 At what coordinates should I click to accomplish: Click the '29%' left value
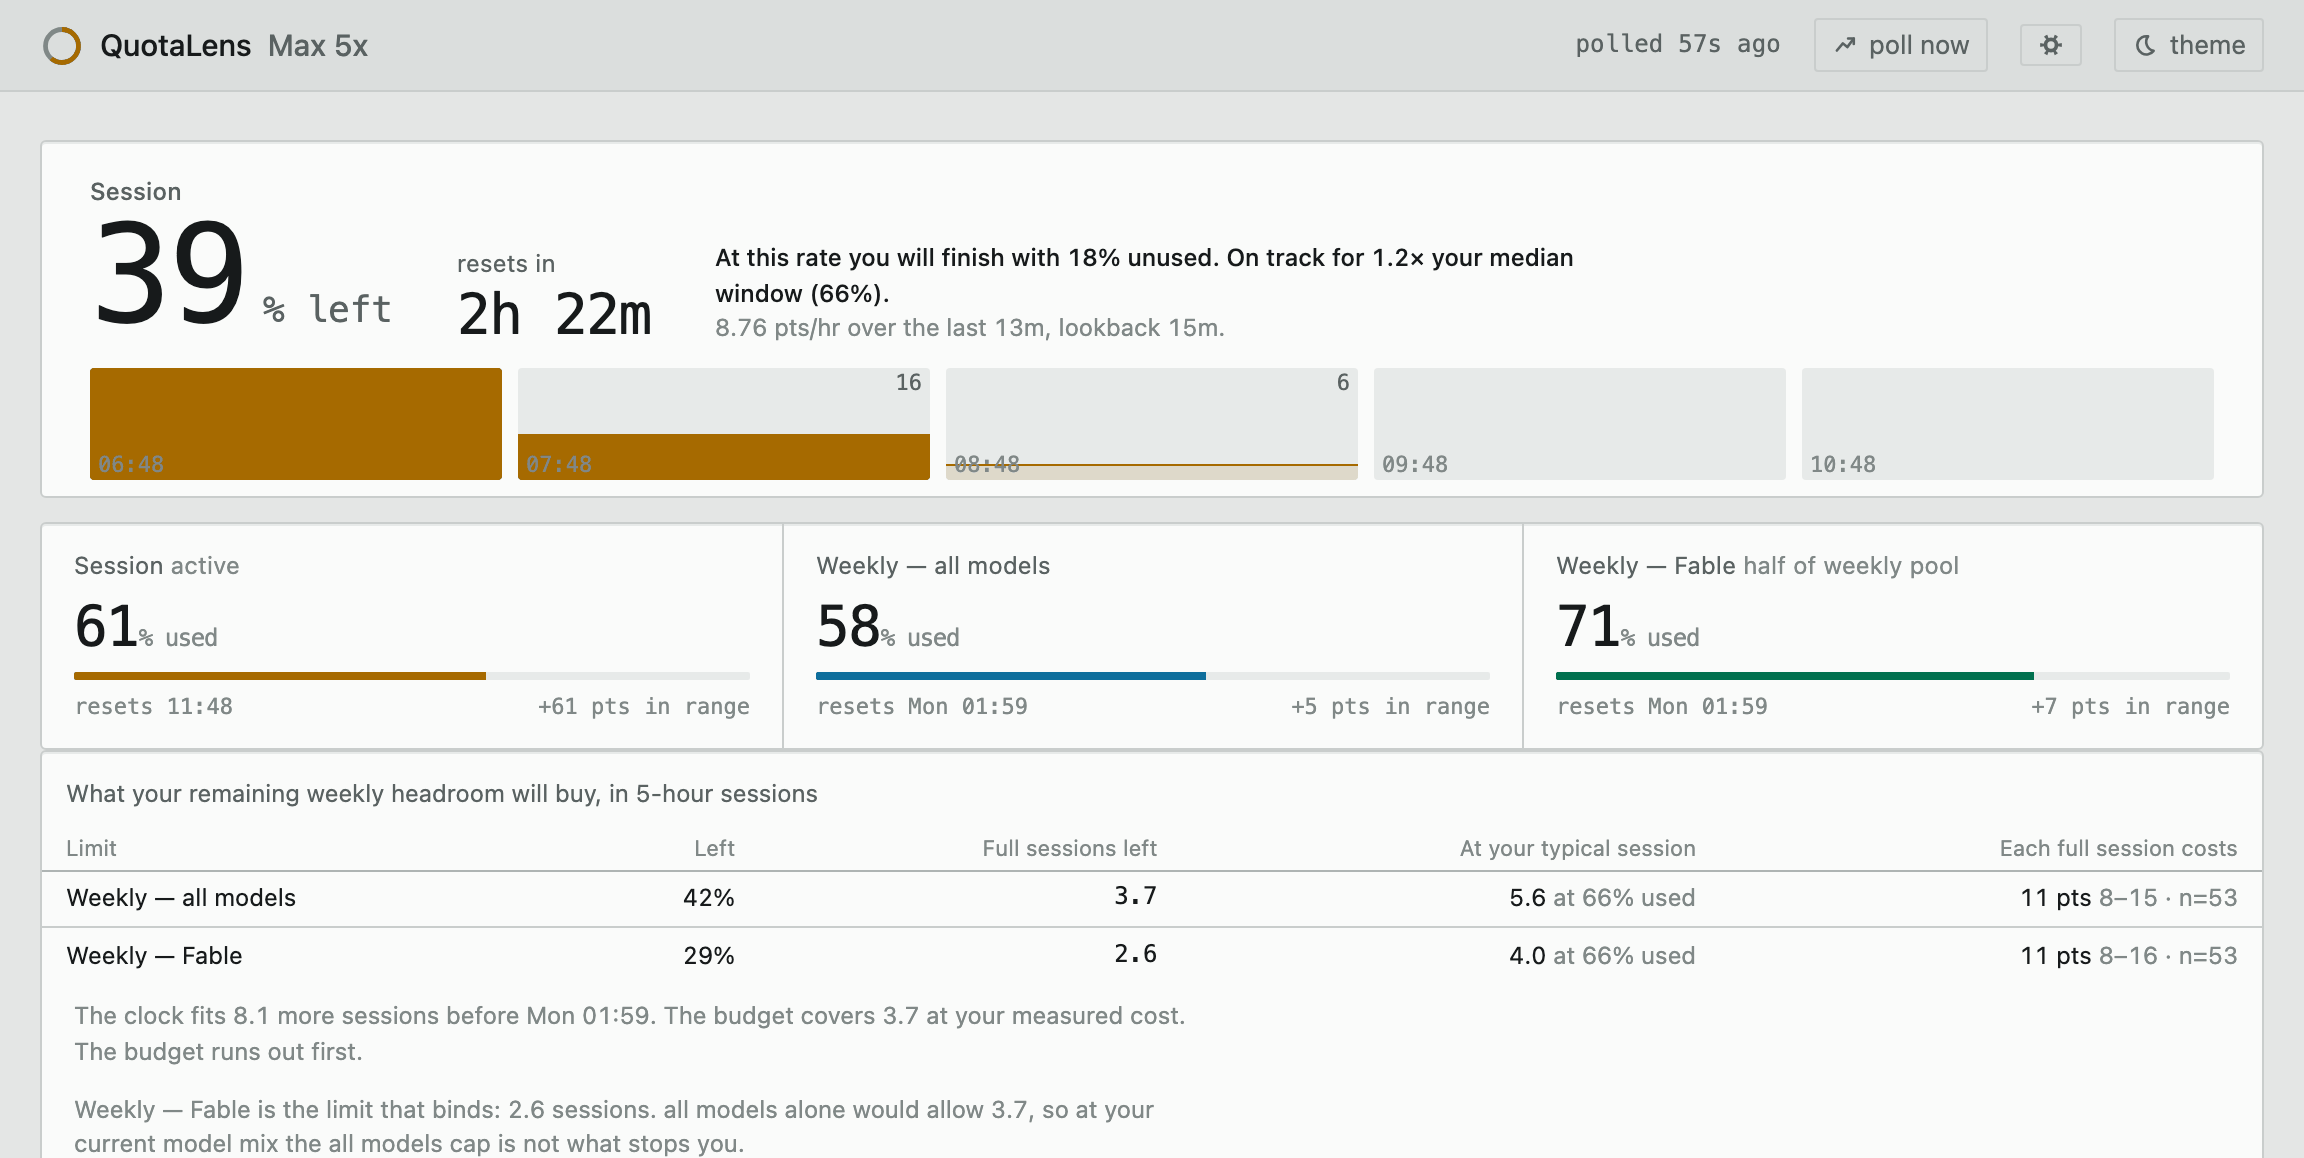709,956
